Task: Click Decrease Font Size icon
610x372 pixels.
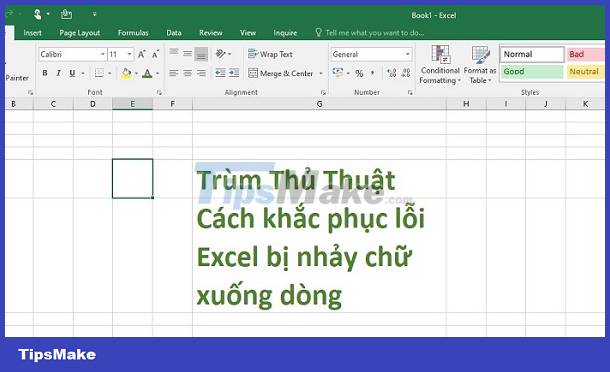Action: 155,54
